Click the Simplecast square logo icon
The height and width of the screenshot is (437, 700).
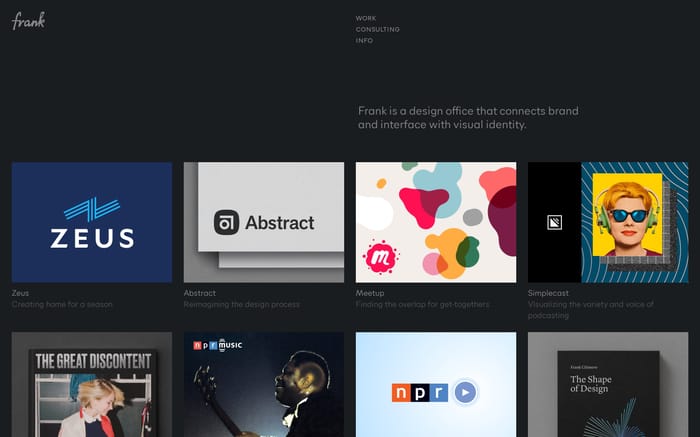554,222
